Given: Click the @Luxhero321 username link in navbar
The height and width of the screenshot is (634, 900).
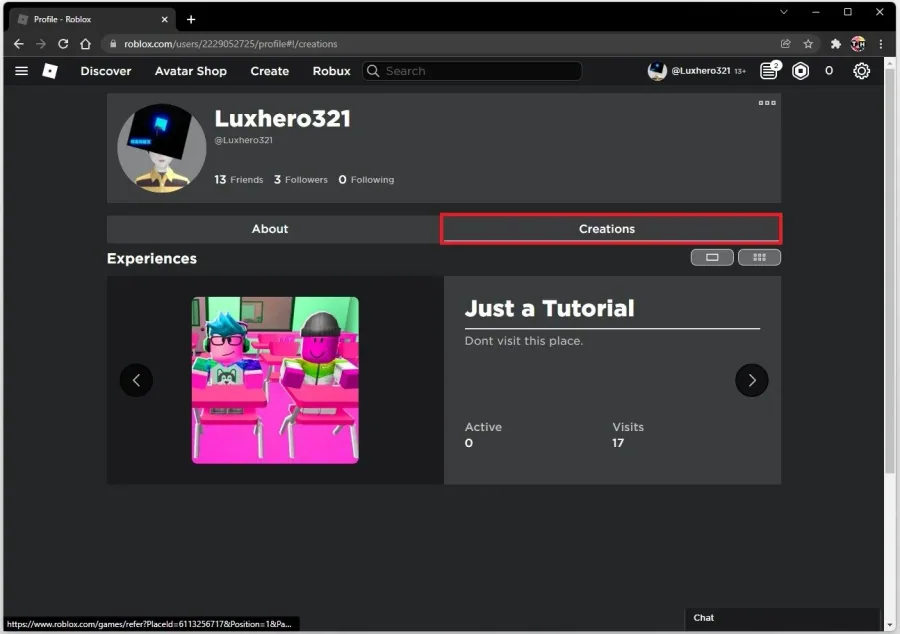Looking at the screenshot, I should pyautogui.click(x=701, y=71).
